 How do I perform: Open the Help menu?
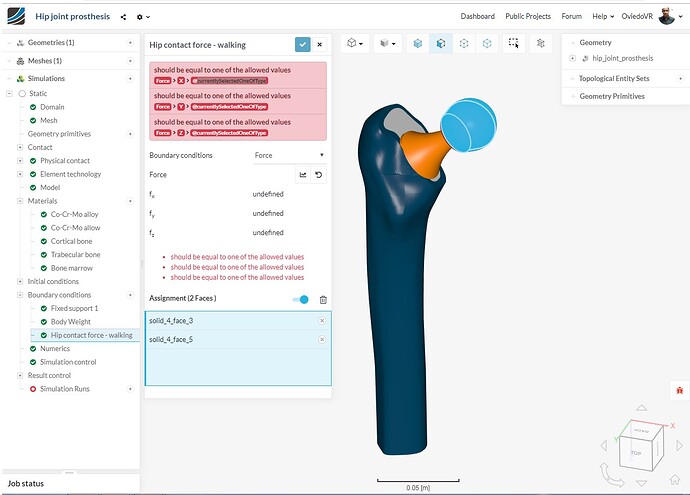coord(603,16)
